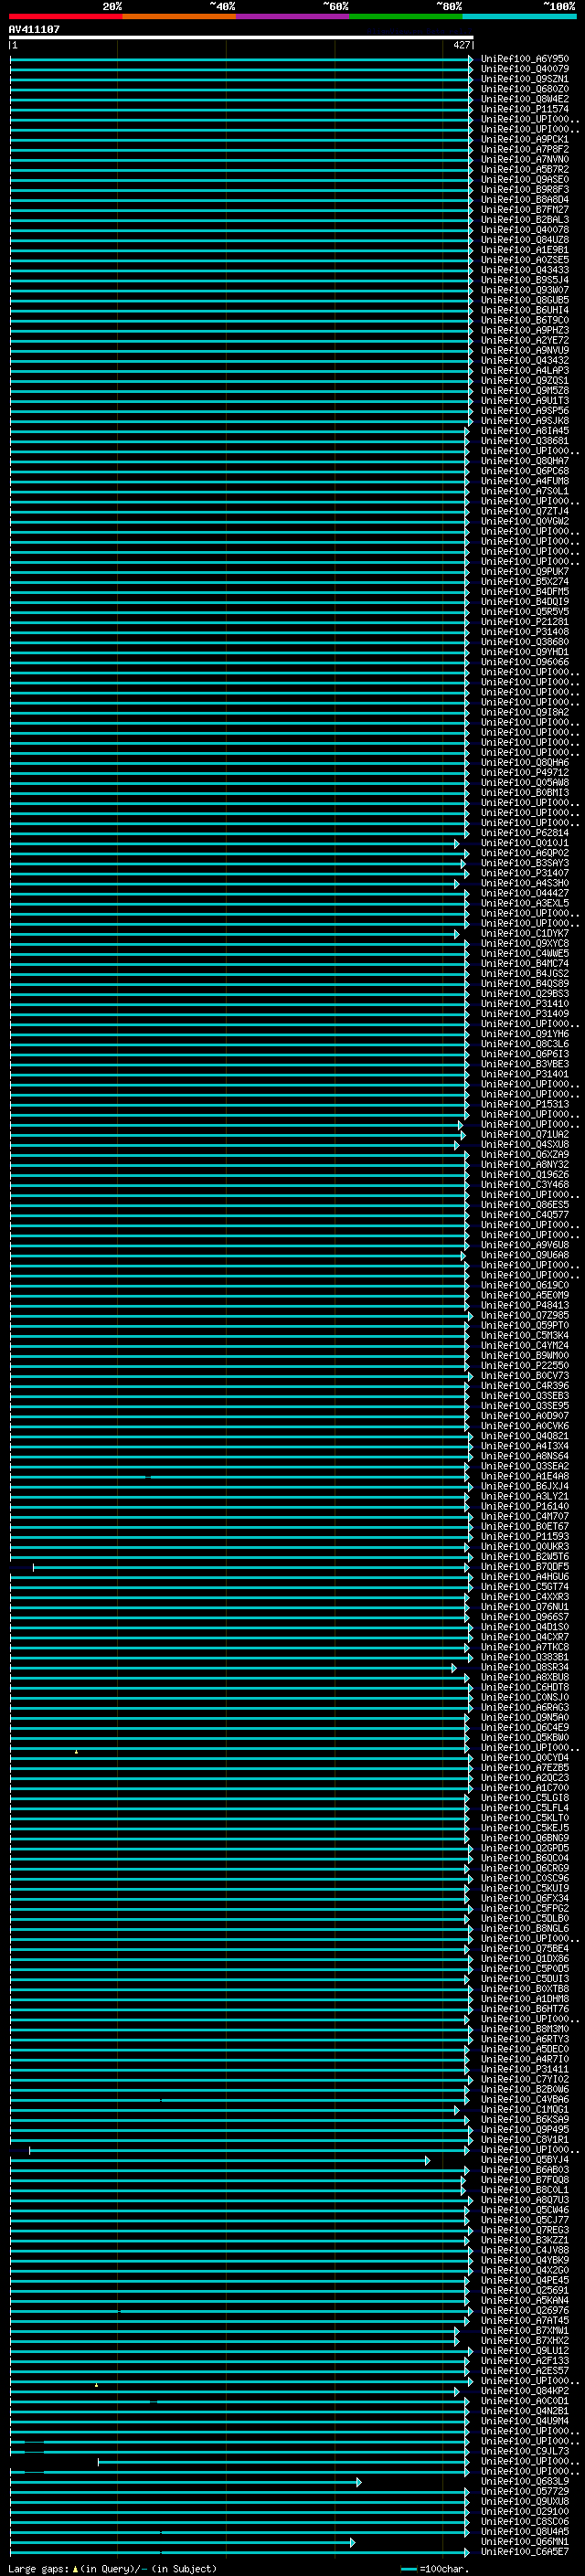585x2576 pixels.
Task: Click the purple ~60% identity legend segment
Action: point(293,16)
